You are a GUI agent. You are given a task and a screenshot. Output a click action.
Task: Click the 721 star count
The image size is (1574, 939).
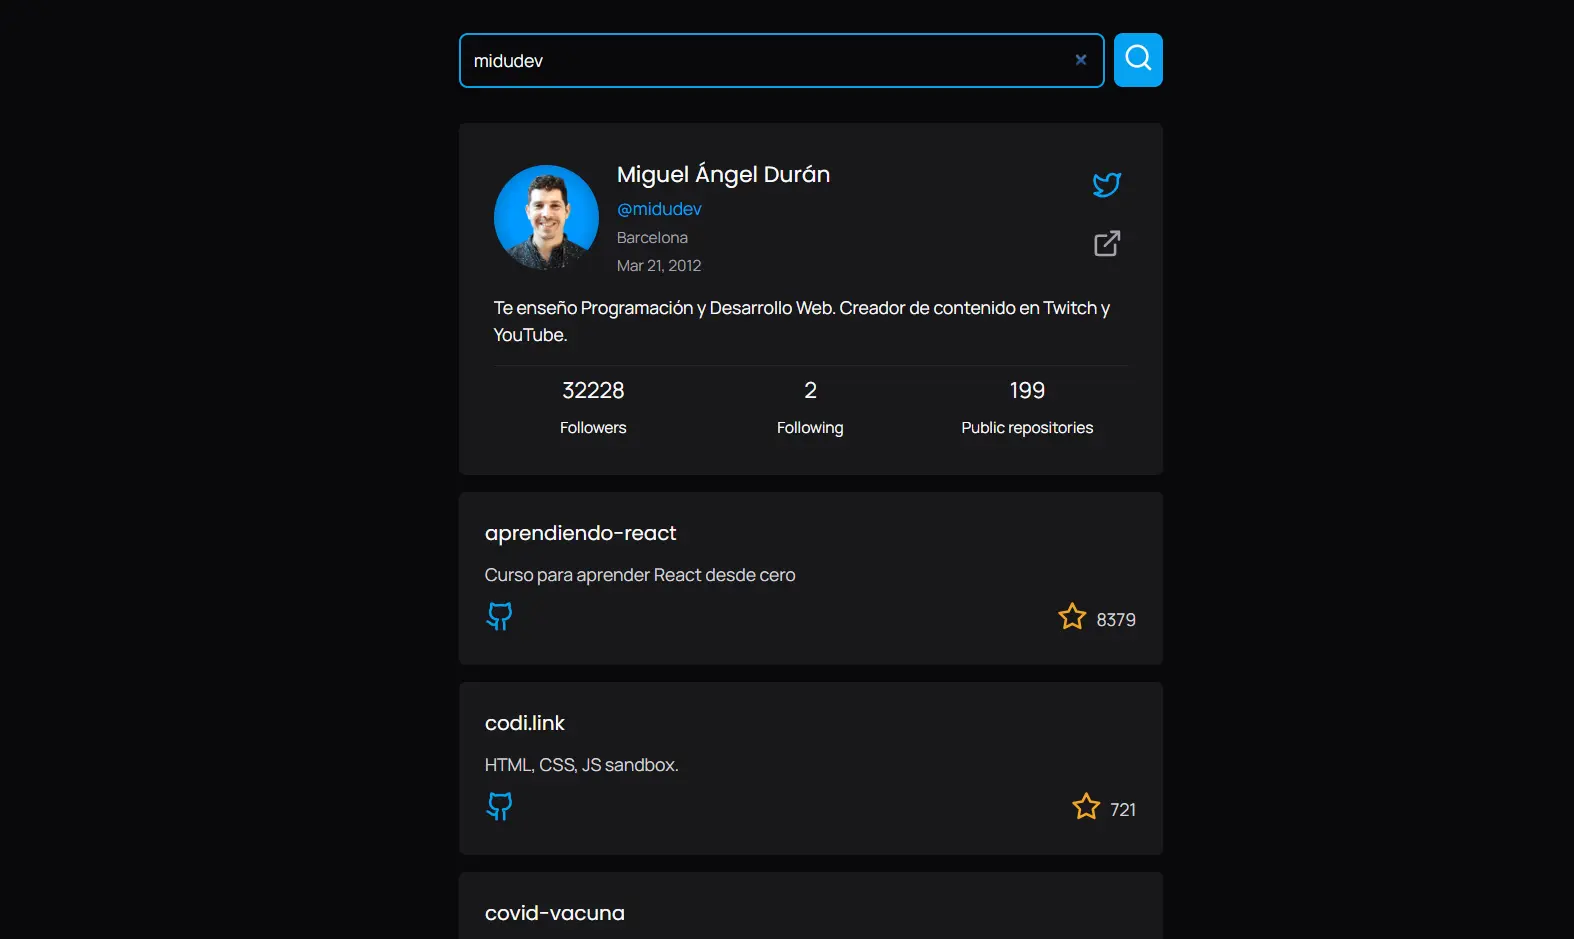click(1123, 810)
